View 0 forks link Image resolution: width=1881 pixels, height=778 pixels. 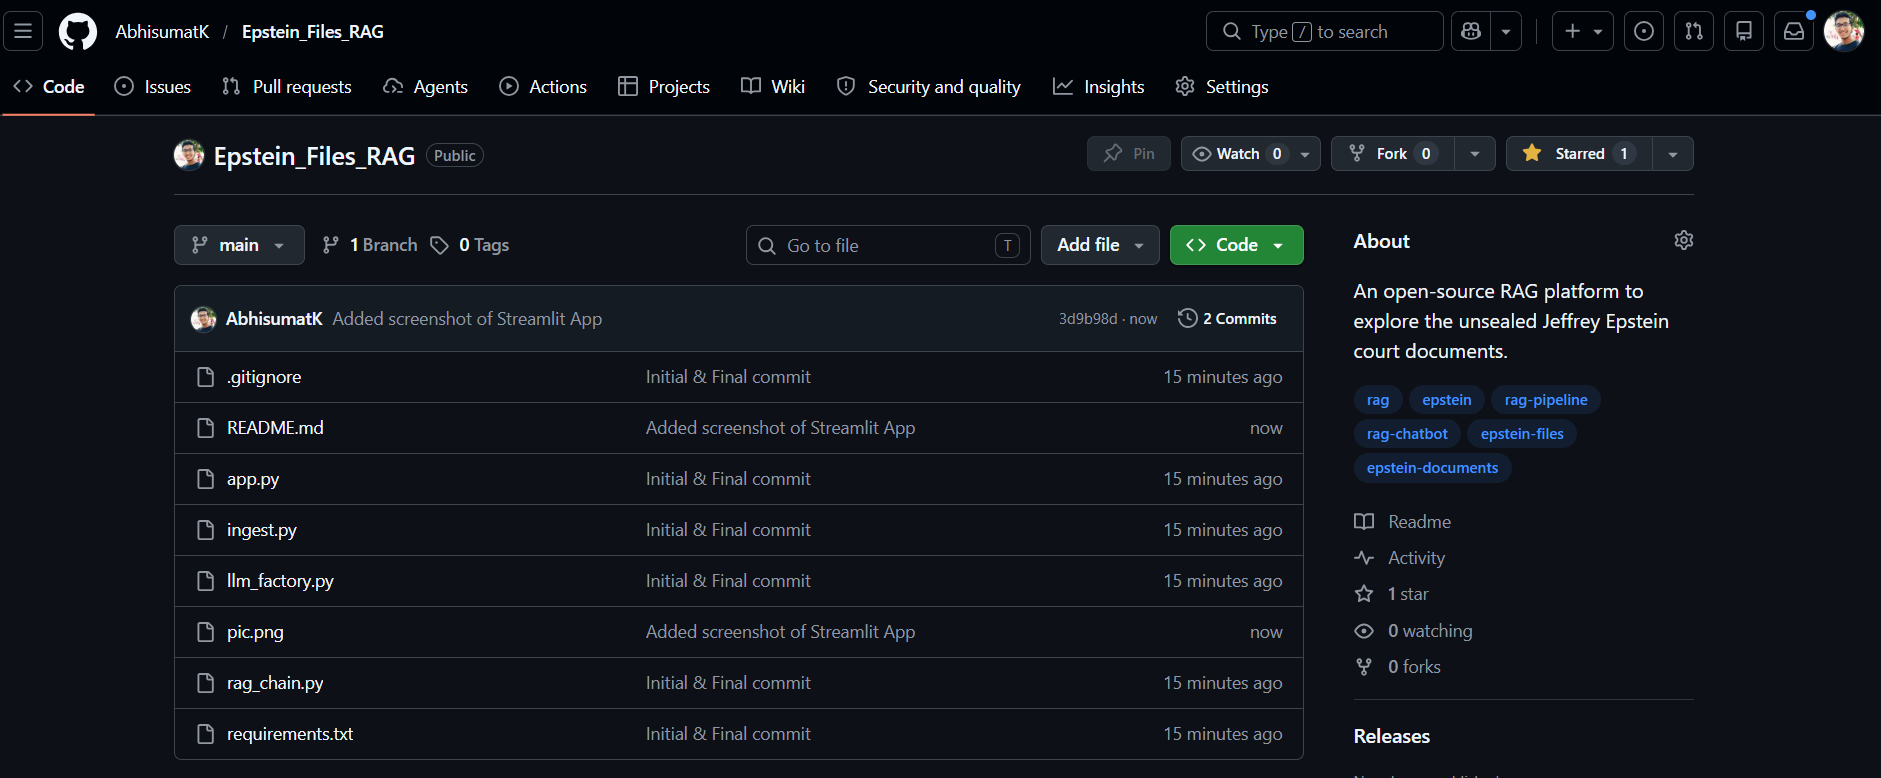coord(1398,667)
